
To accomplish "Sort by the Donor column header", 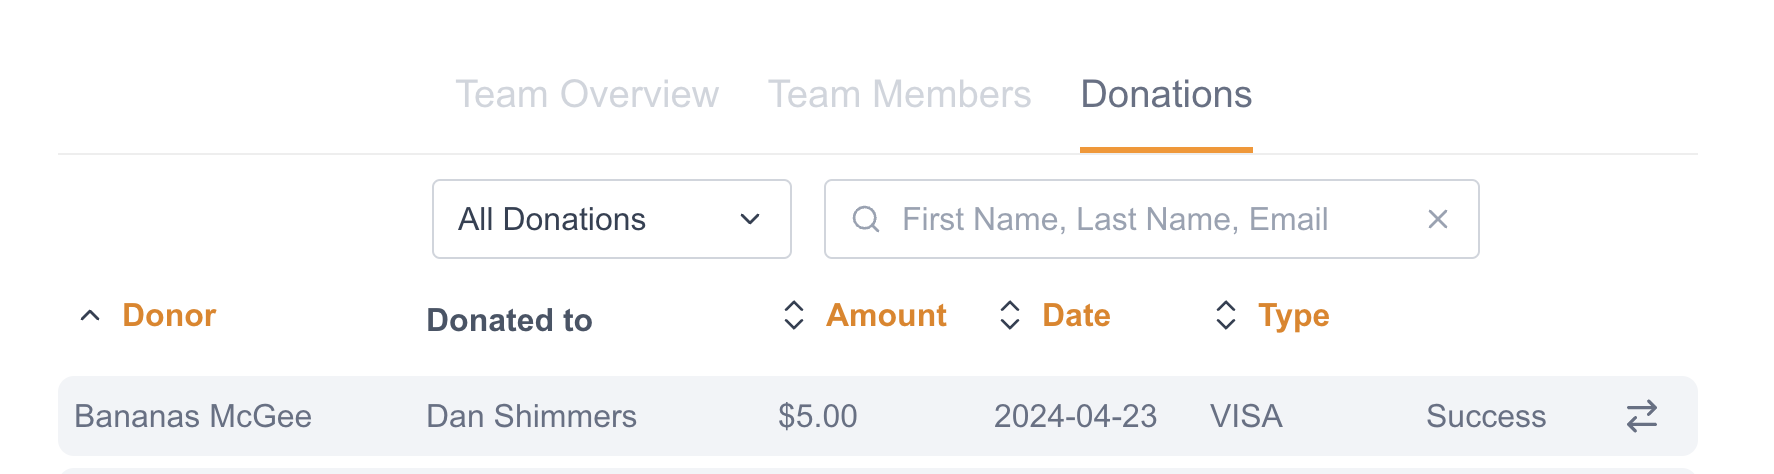I will click(169, 316).
